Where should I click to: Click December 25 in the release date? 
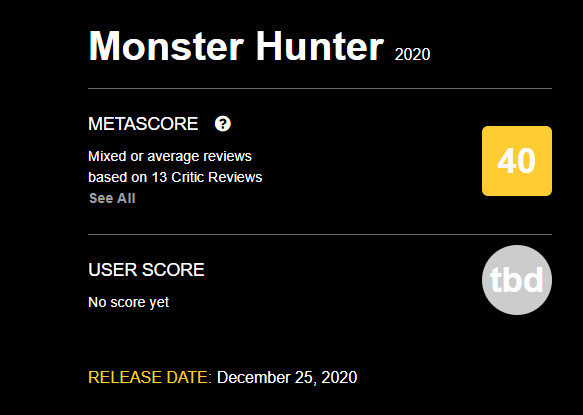(265, 377)
